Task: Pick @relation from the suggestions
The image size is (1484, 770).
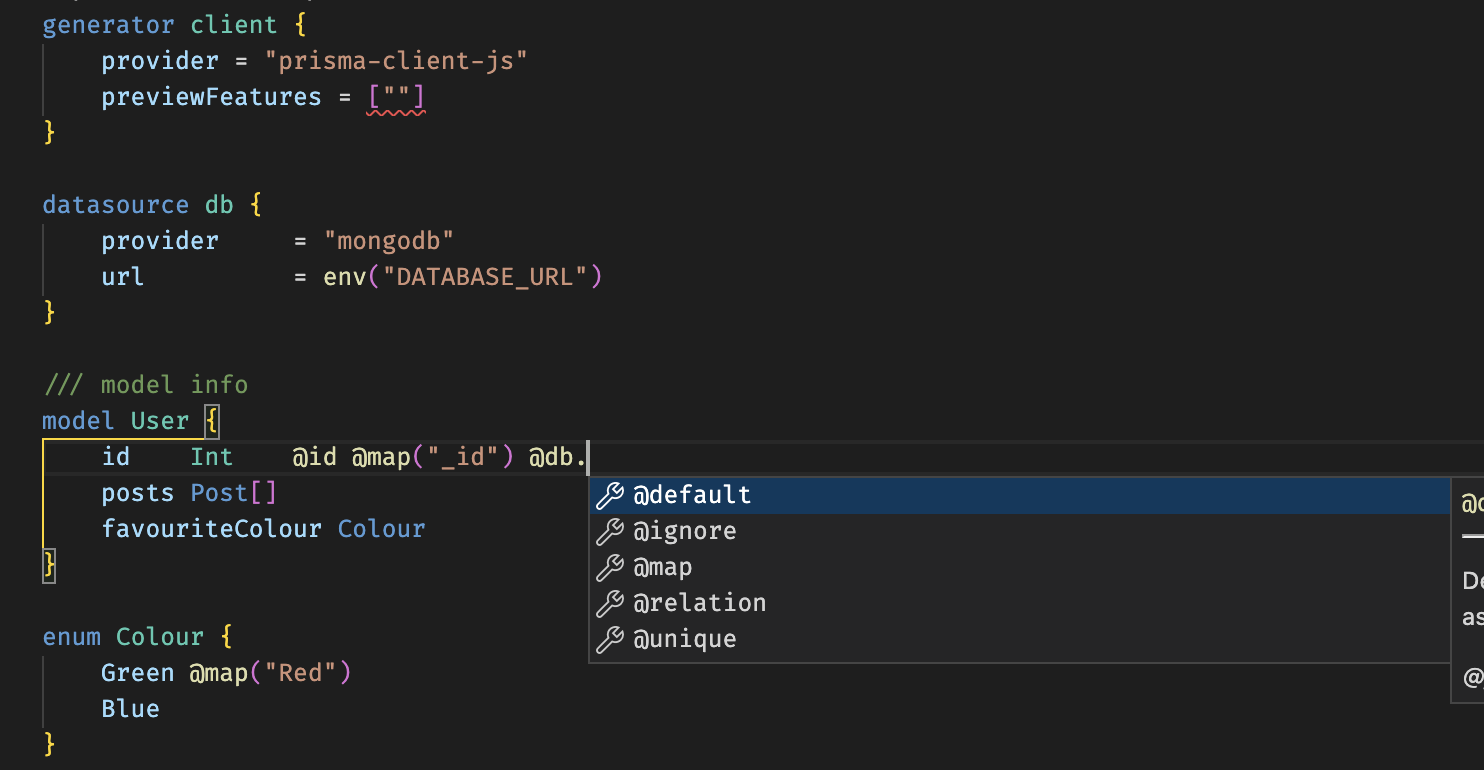Action: tap(699, 602)
